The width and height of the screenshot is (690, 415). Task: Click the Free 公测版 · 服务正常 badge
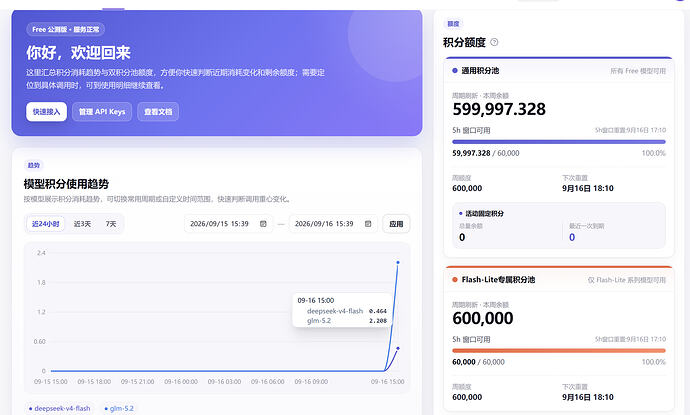(66, 29)
